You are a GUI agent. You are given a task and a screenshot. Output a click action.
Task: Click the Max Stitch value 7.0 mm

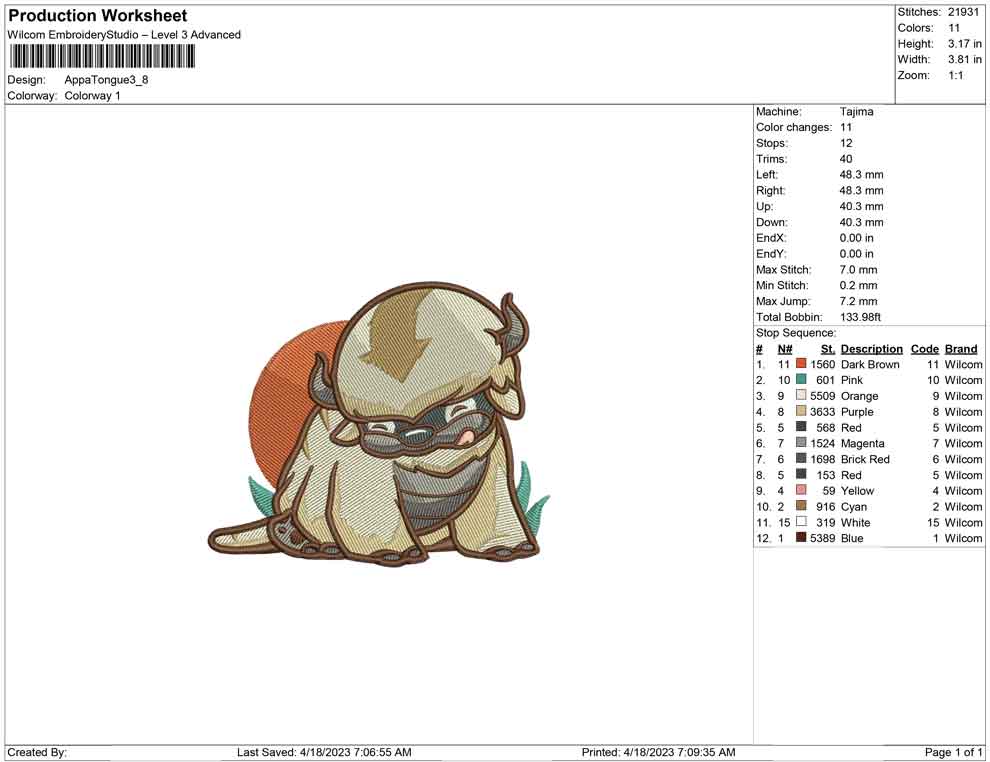(859, 270)
